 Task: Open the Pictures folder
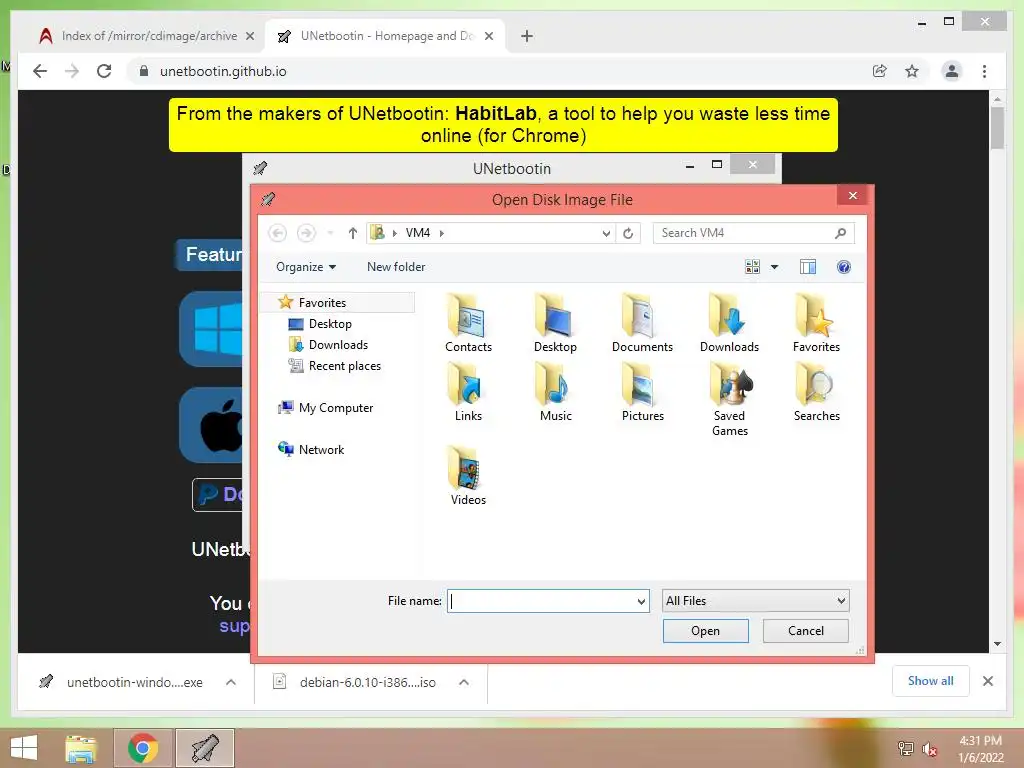(642, 392)
